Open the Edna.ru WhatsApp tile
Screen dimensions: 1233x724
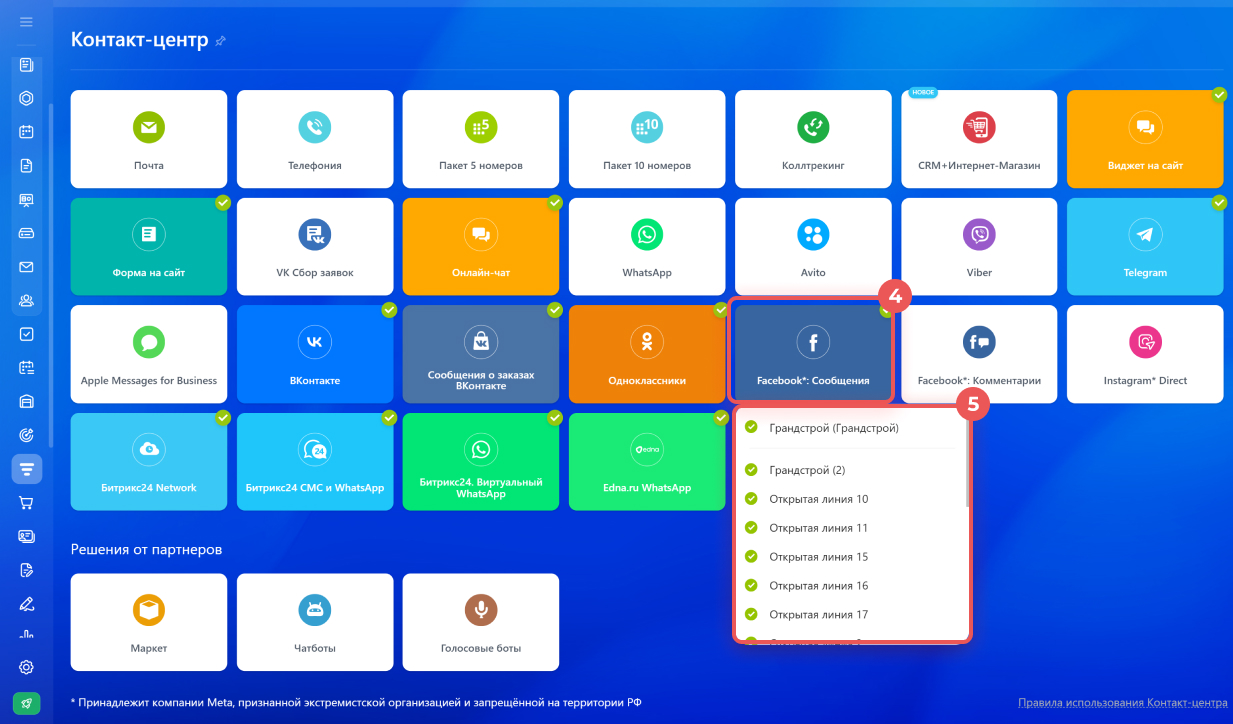tap(647, 462)
